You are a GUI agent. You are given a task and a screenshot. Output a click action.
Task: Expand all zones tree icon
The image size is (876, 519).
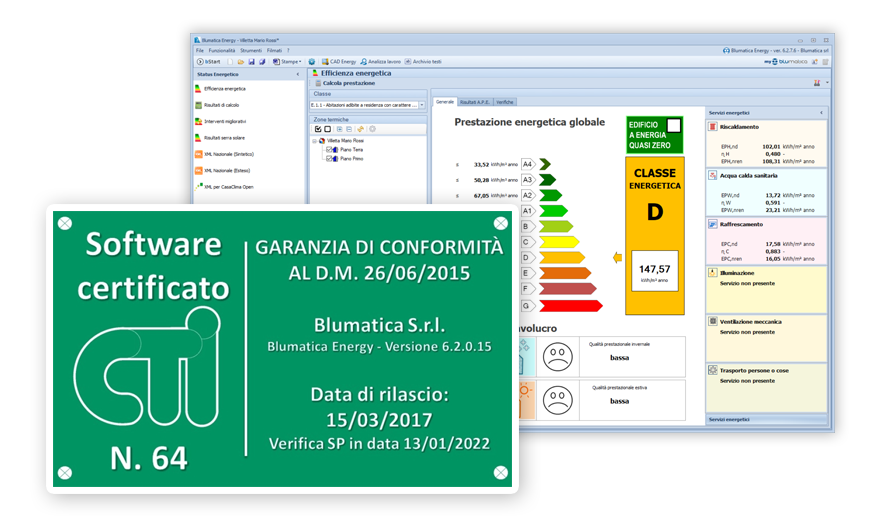coord(339,129)
